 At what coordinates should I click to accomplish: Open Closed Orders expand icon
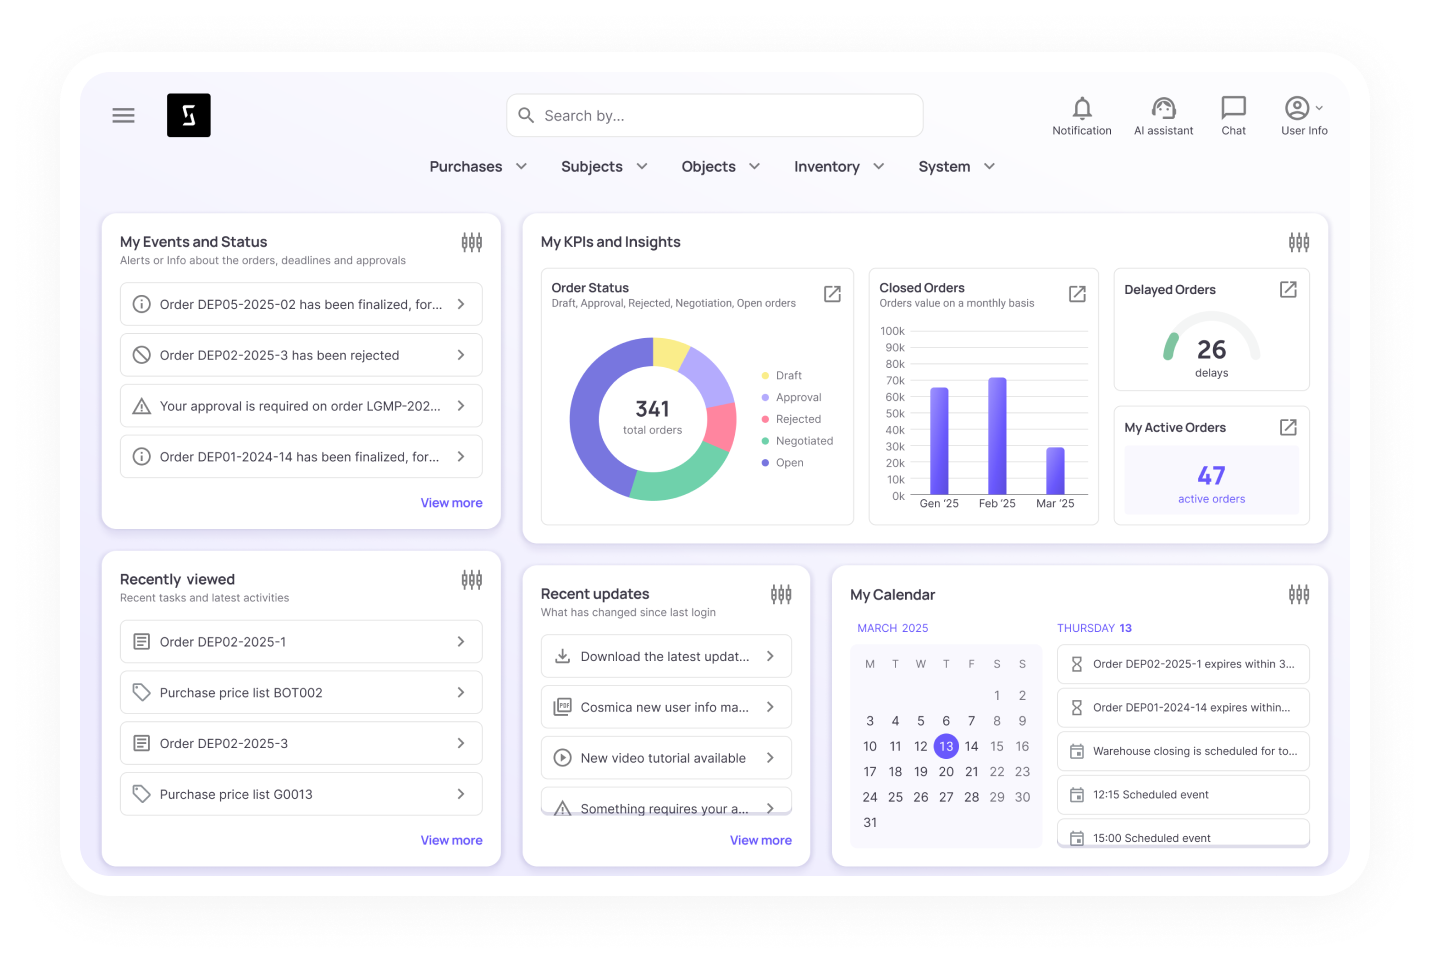1077,294
